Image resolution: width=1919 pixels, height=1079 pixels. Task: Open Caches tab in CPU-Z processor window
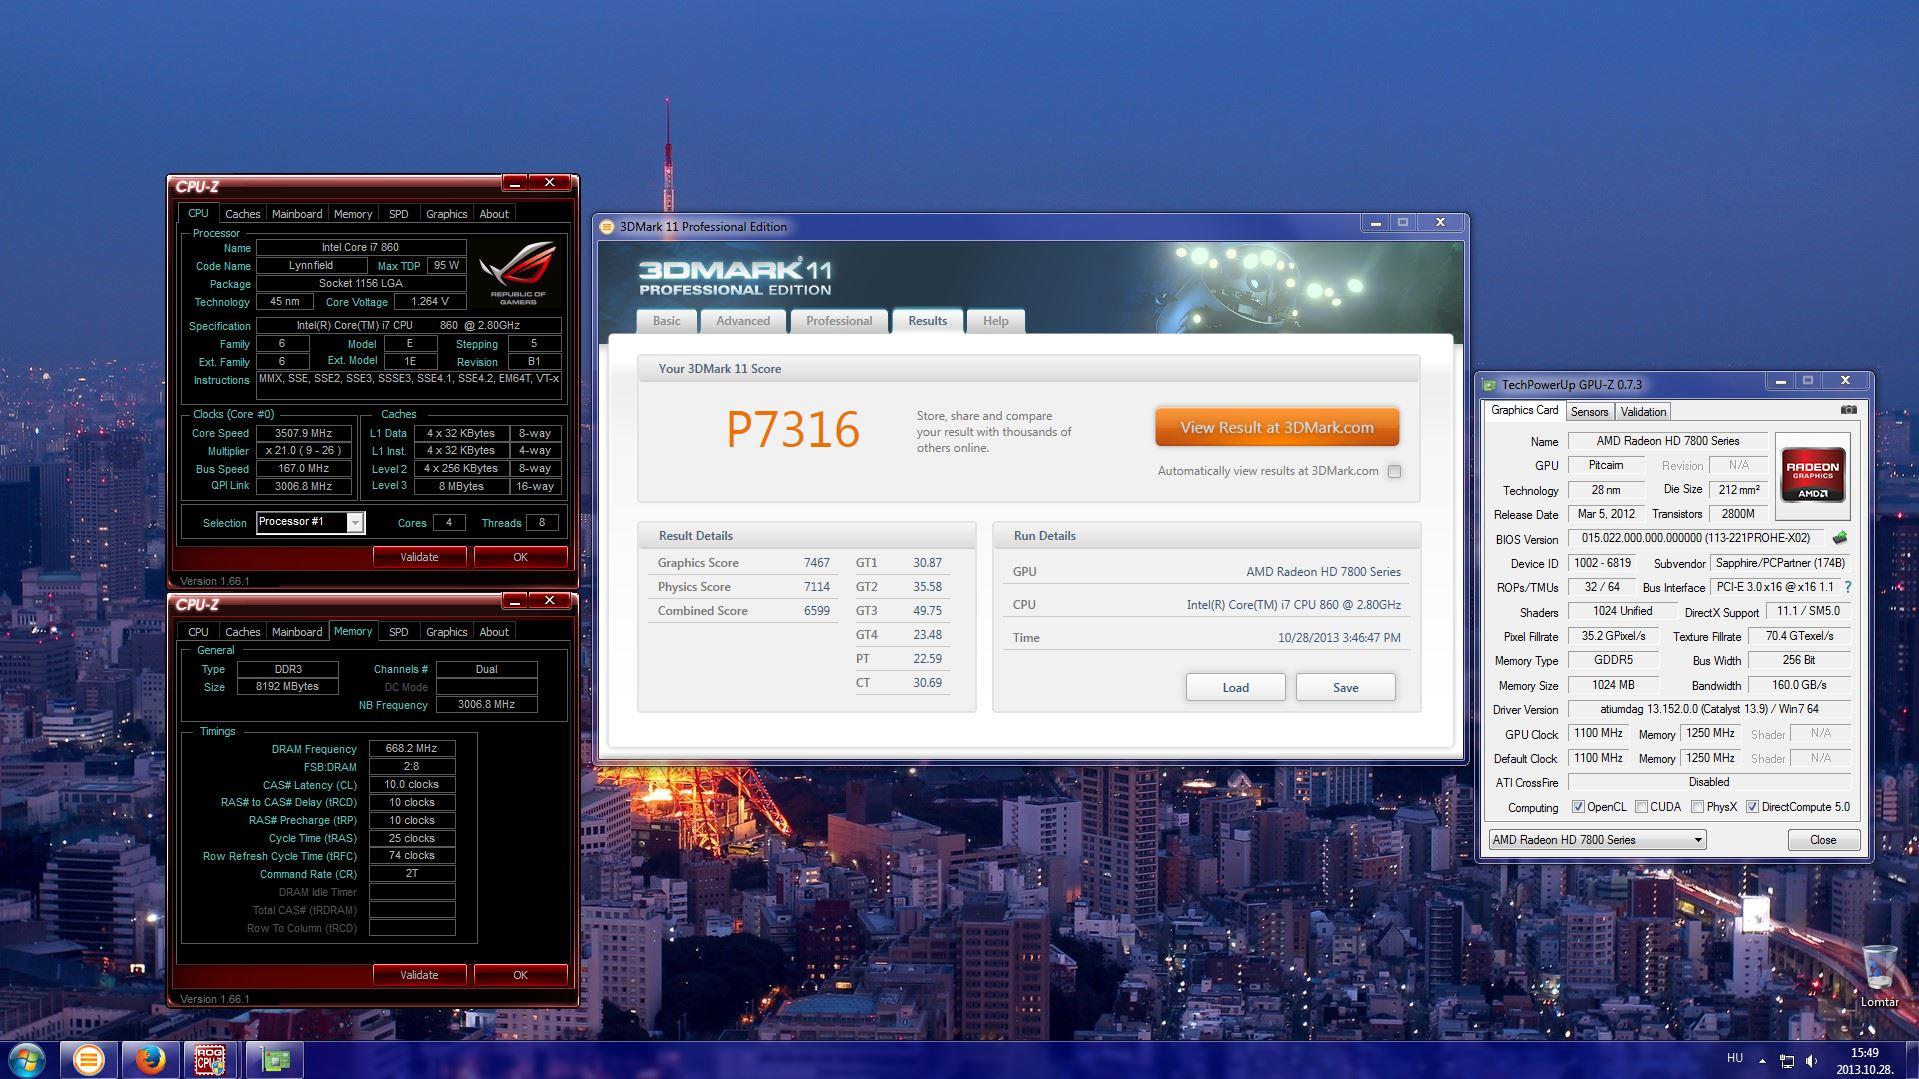coord(242,214)
